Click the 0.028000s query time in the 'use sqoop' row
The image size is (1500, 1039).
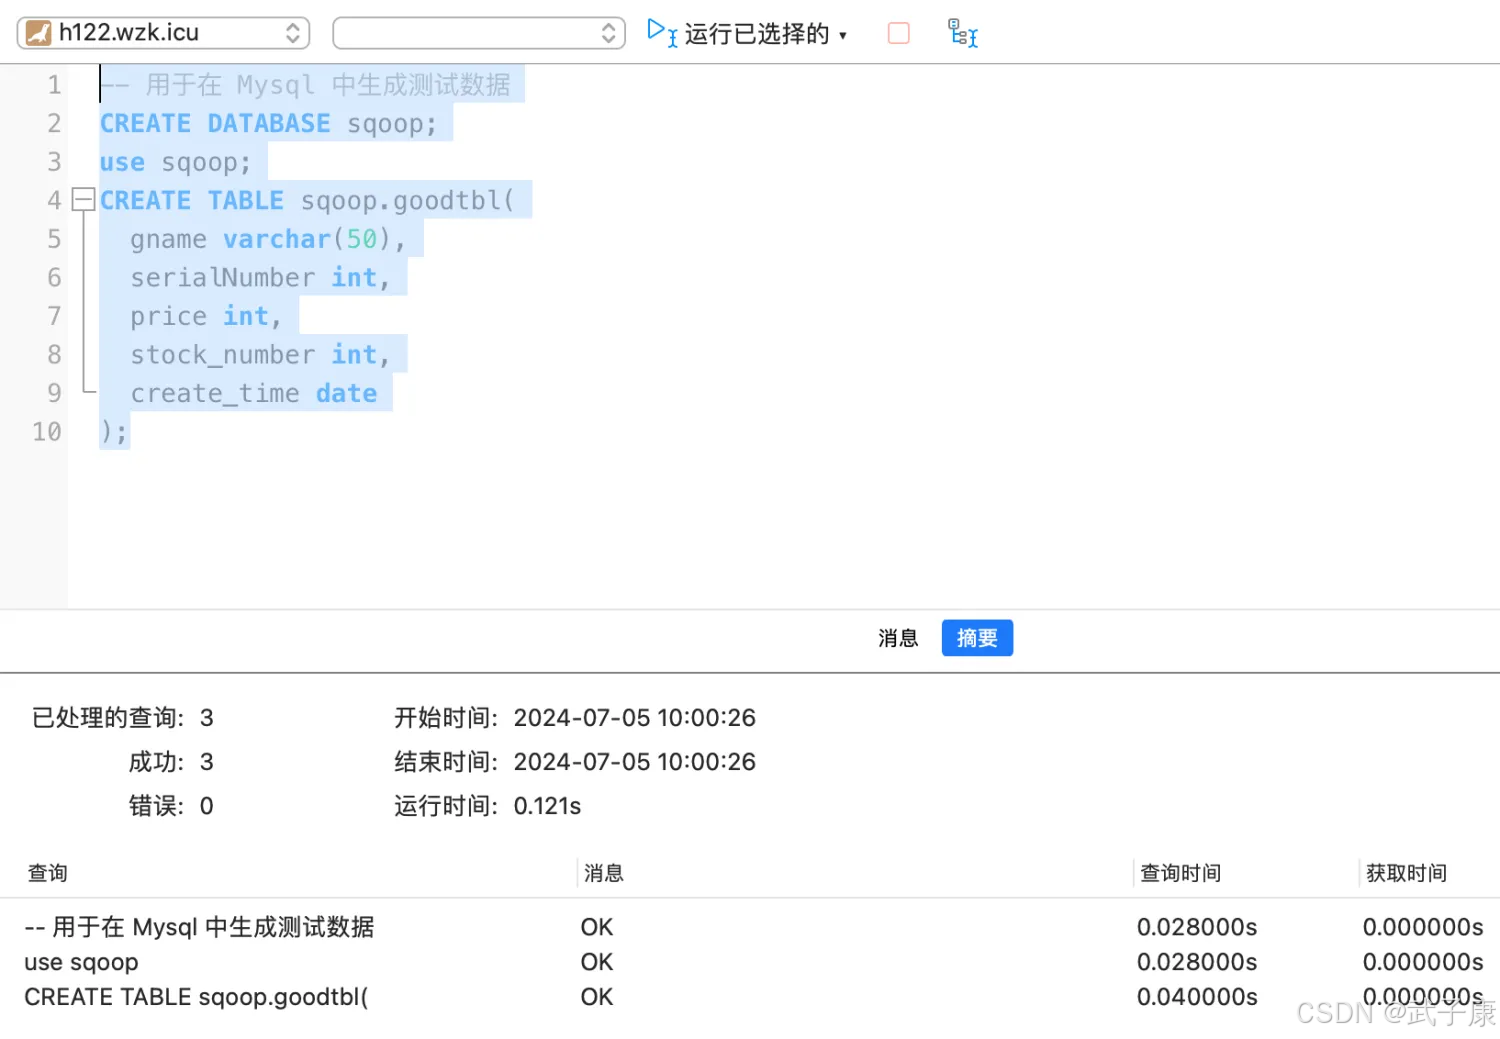tap(1197, 962)
